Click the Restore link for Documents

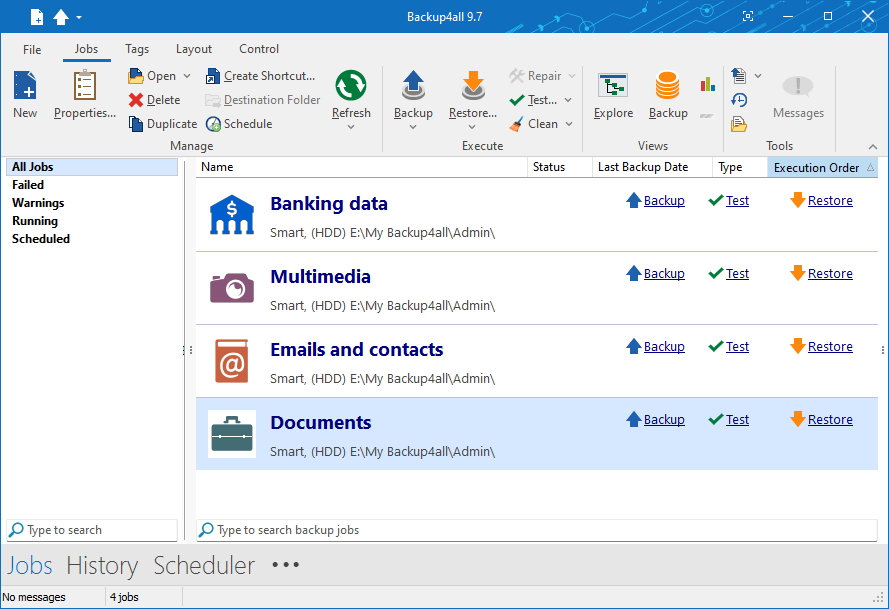tap(830, 420)
